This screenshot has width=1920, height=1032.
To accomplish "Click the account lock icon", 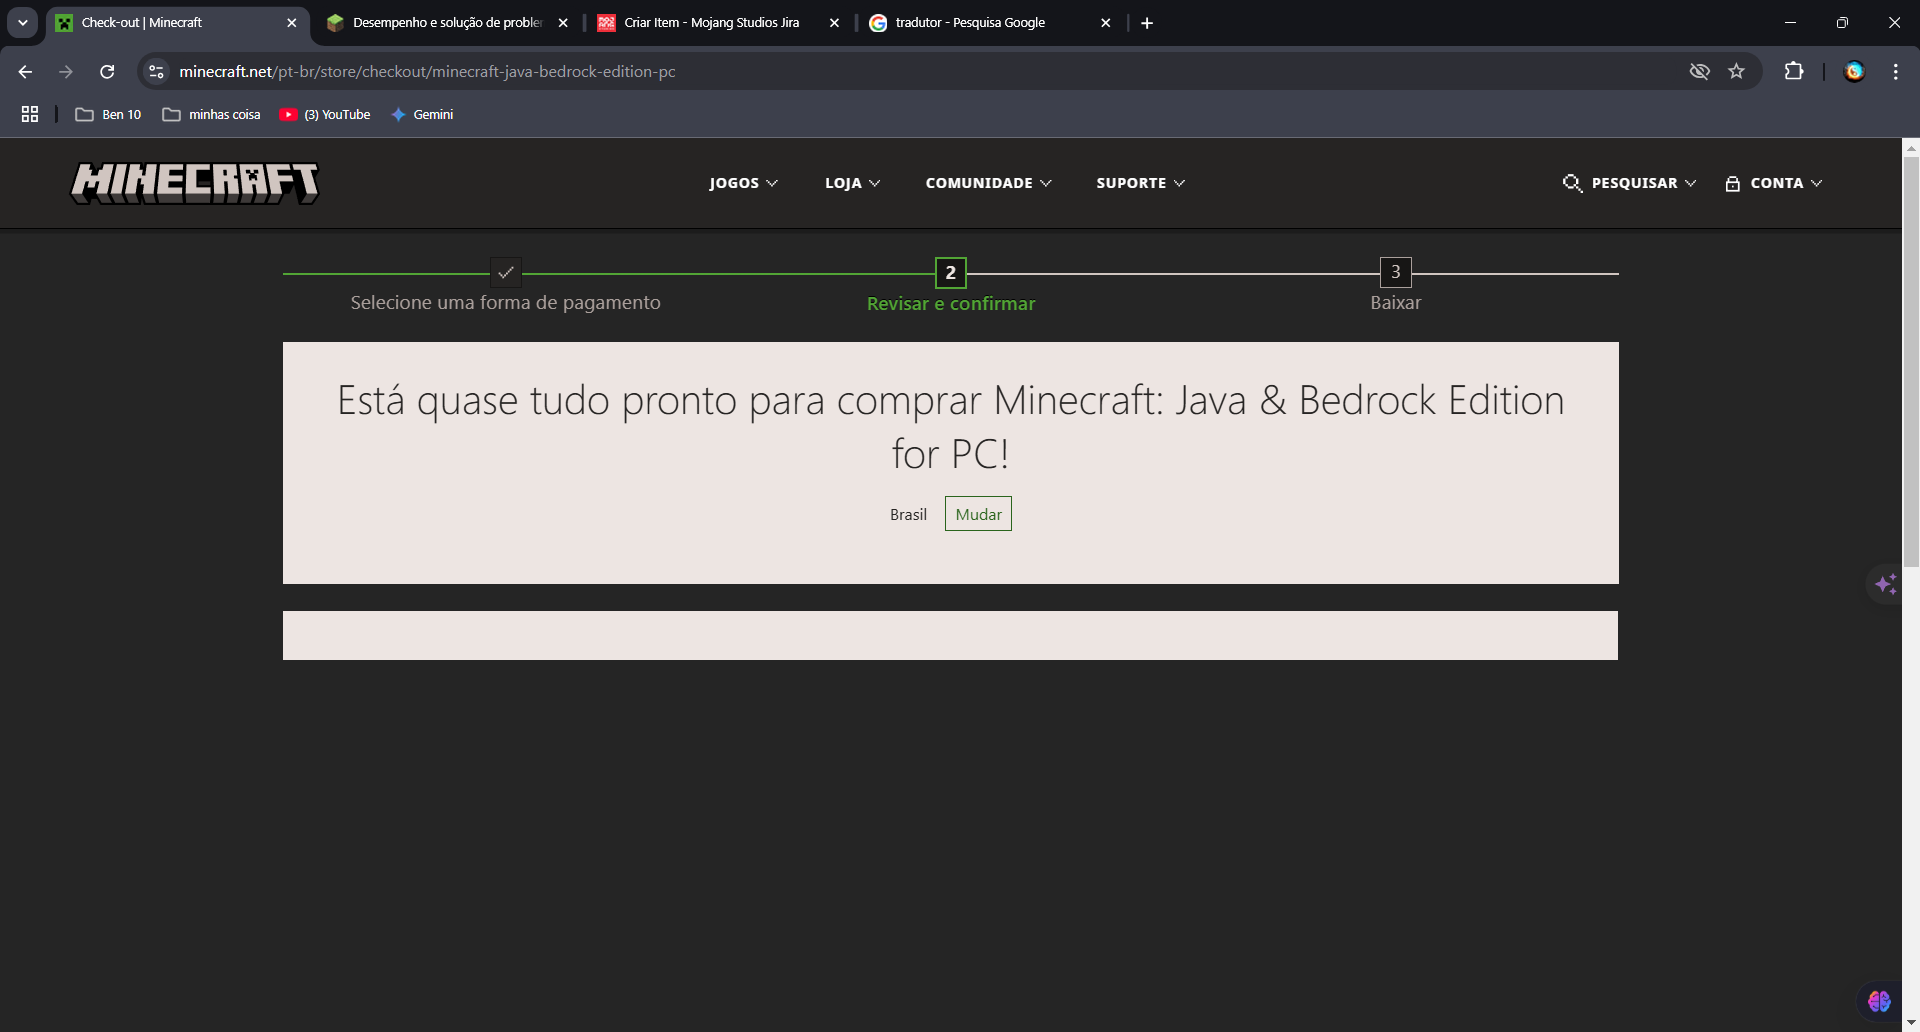I will click(1733, 183).
